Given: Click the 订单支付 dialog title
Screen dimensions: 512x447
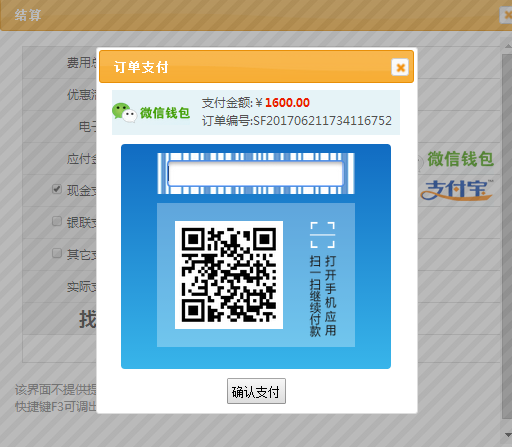Looking at the screenshot, I should pos(141,67).
